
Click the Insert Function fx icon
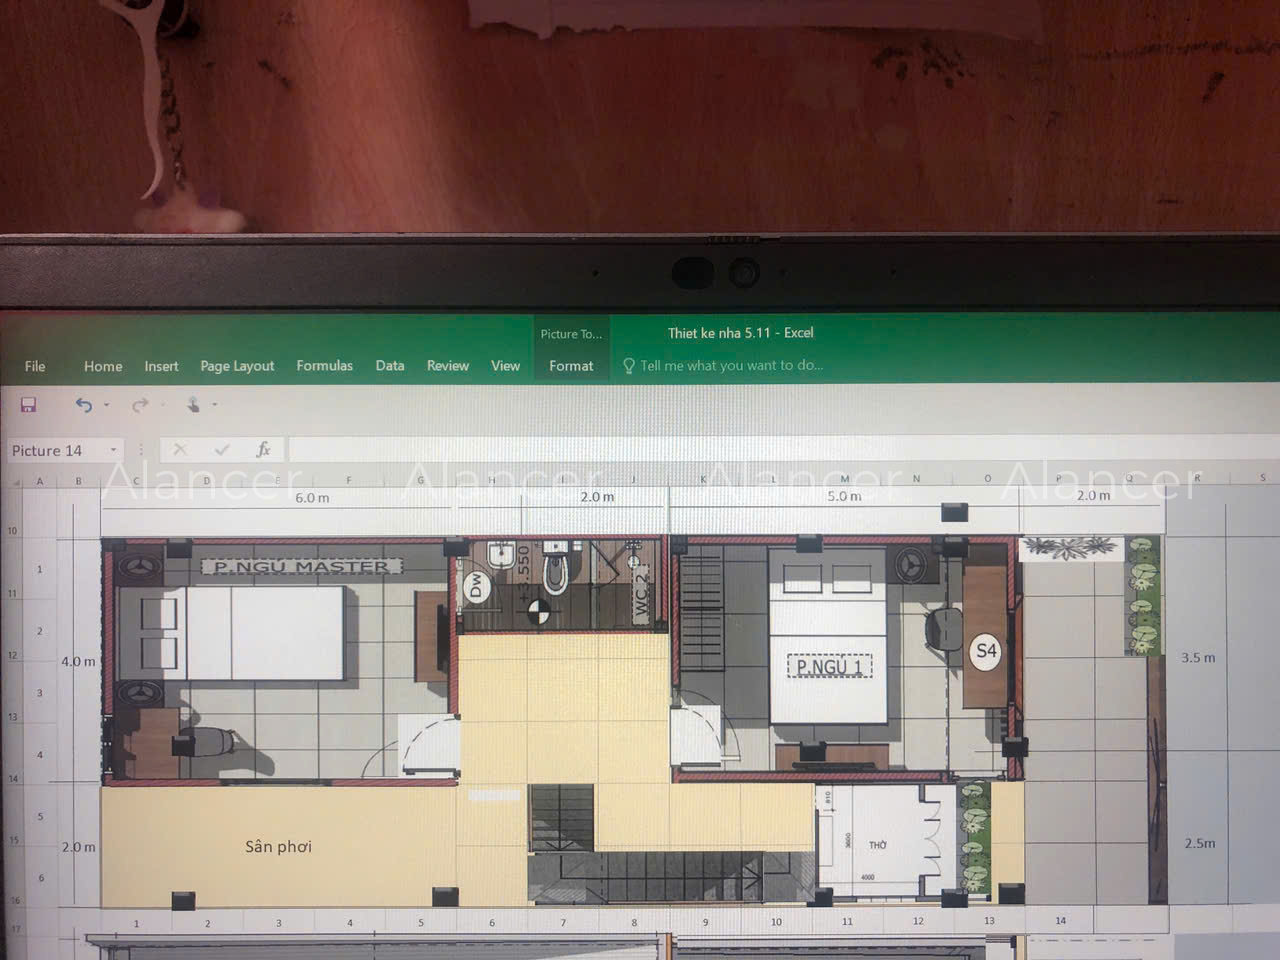[x=263, y=450]
